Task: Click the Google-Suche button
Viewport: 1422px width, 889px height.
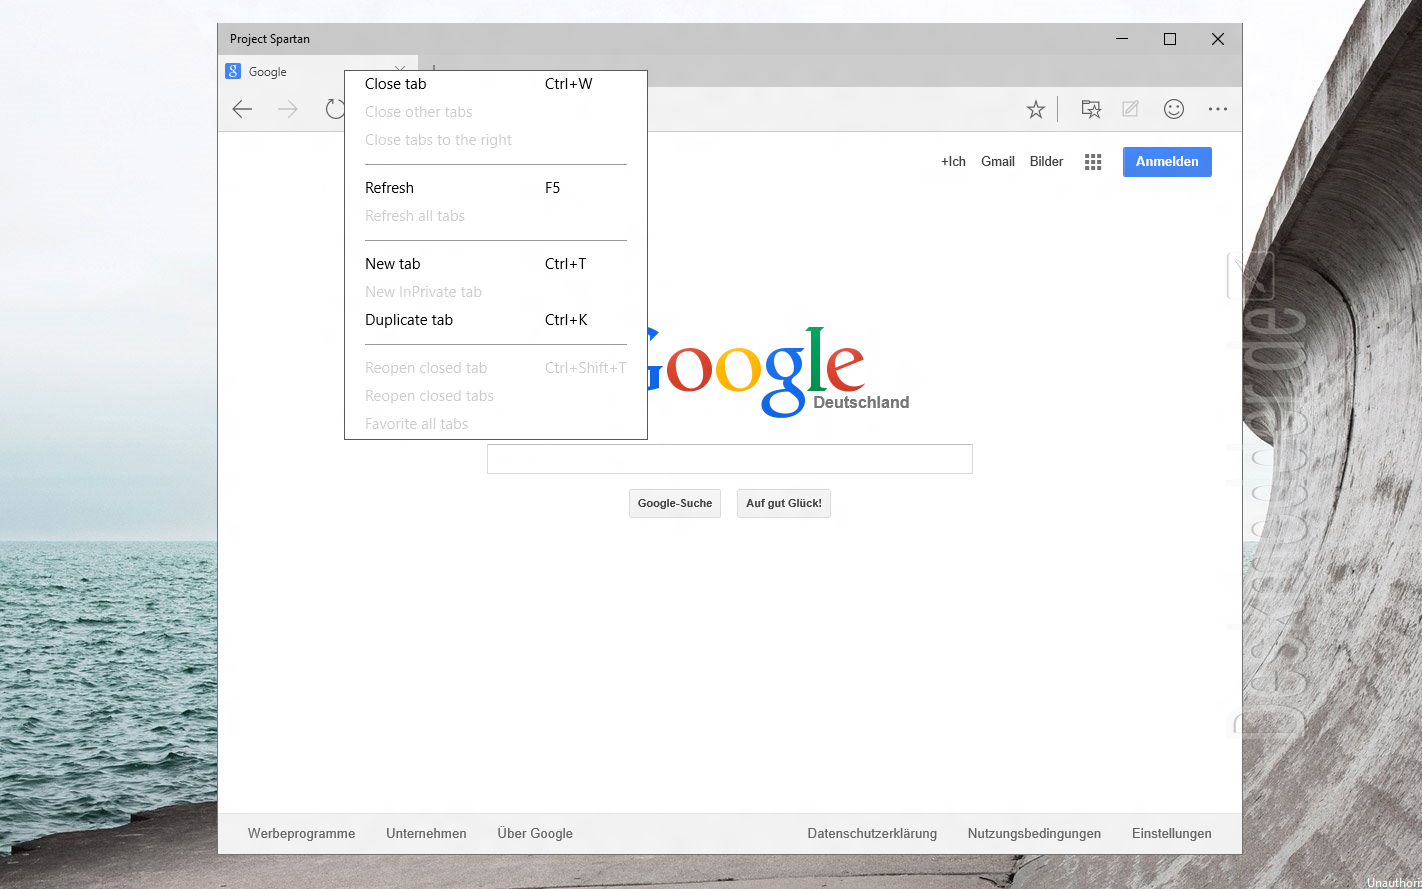Action: tap(675, 503)
